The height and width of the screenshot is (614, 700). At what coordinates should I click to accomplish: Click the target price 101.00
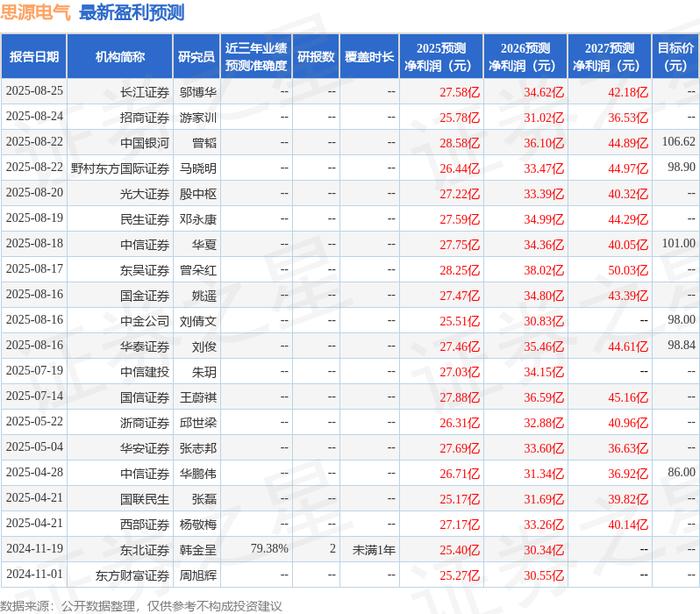[x=679, y=244]
